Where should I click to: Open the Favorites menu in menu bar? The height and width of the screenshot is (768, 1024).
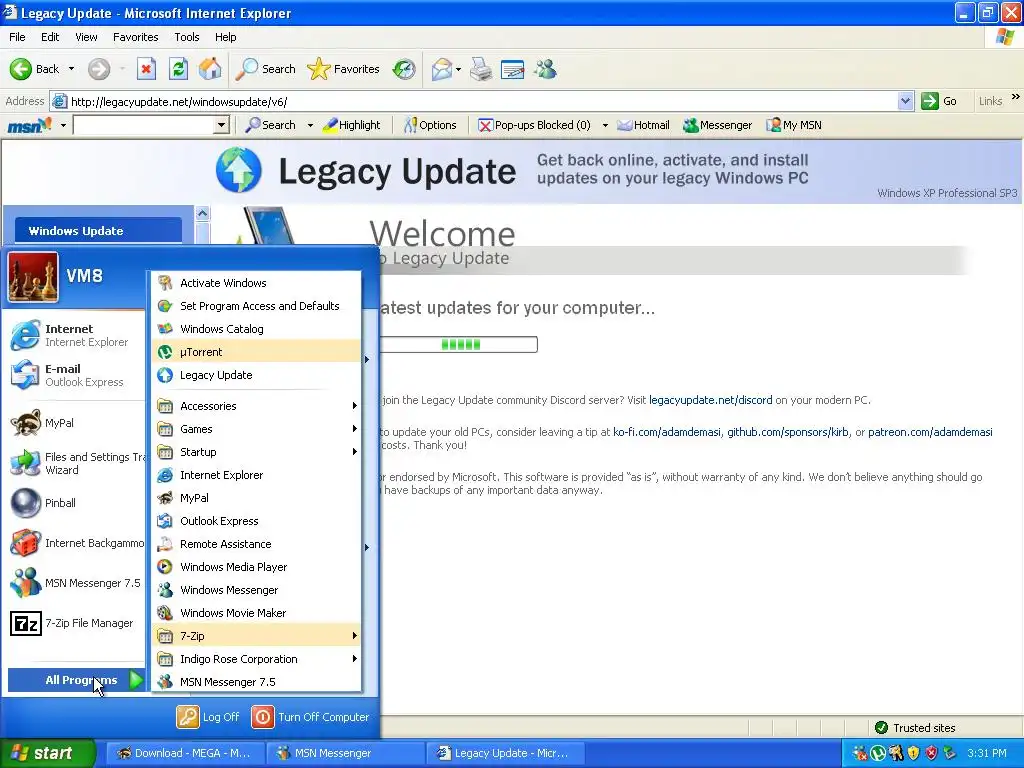(135, 37)
